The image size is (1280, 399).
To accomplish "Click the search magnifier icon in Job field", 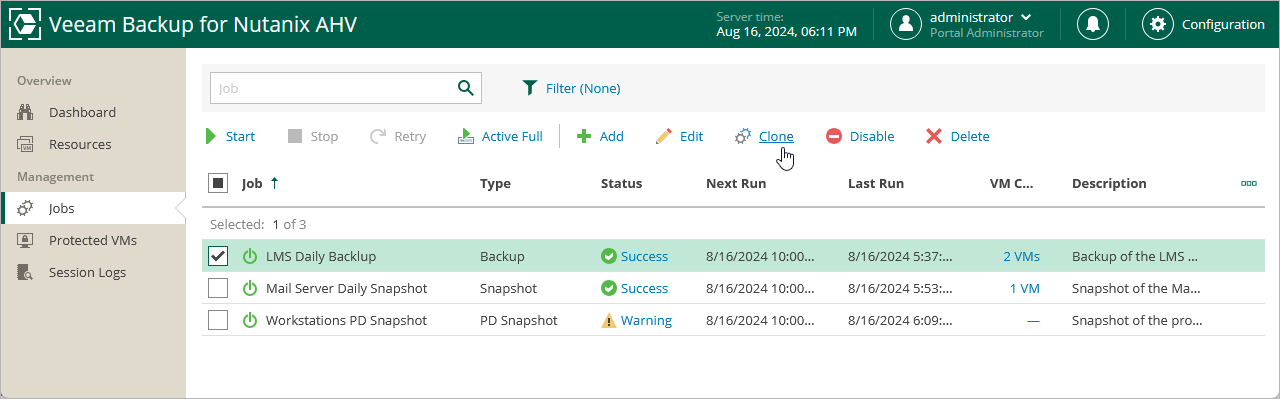I will point(465,88).
